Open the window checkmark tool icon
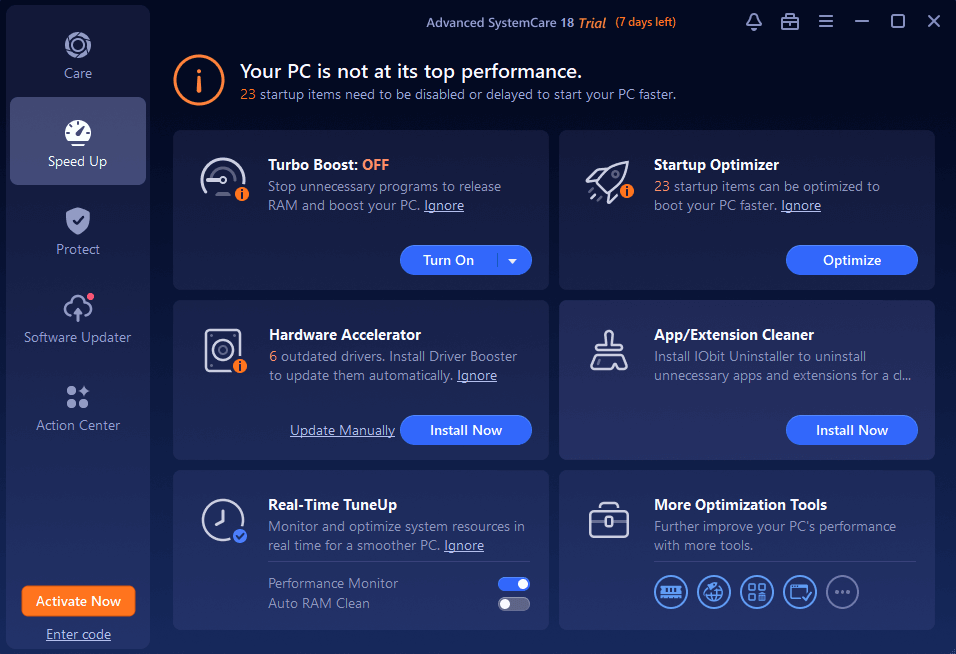 click(x=799, y=592)
